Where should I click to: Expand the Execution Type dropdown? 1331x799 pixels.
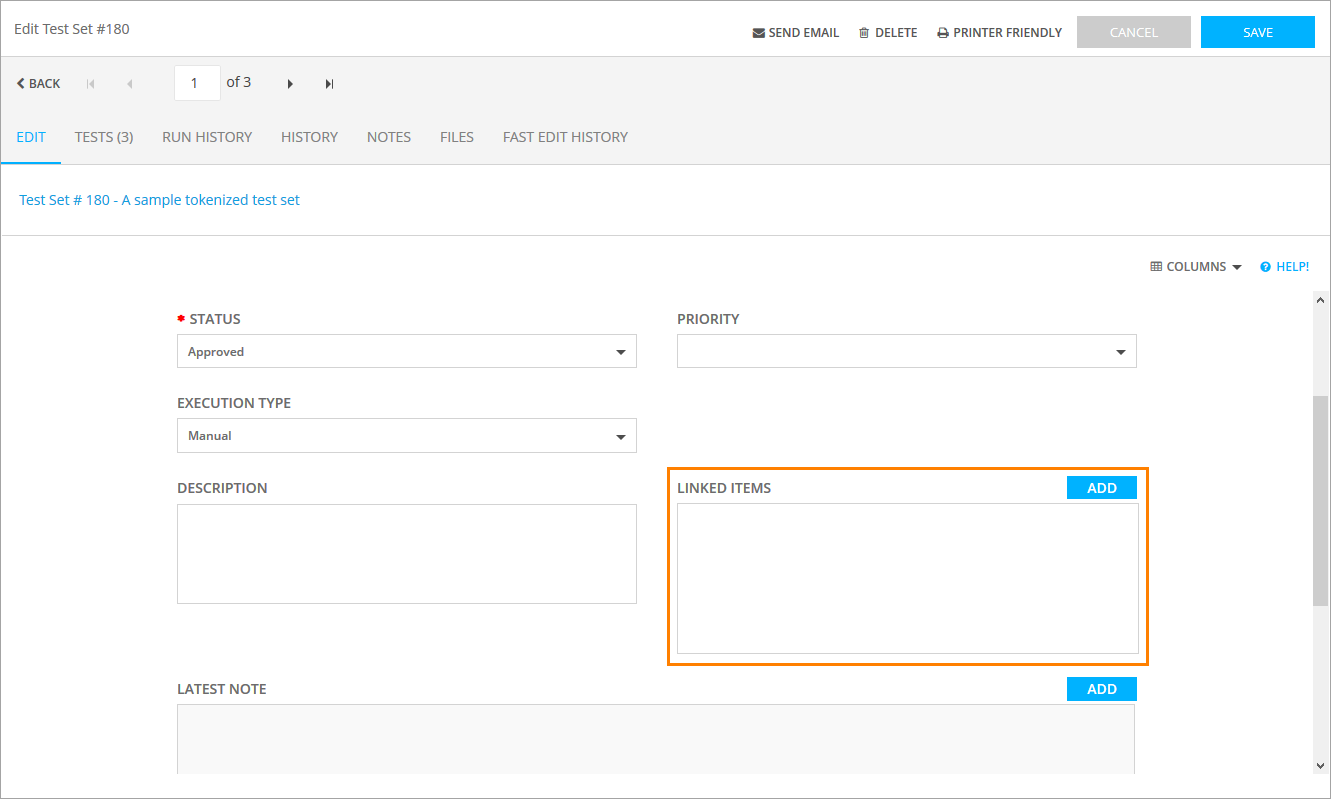(620, 436)
